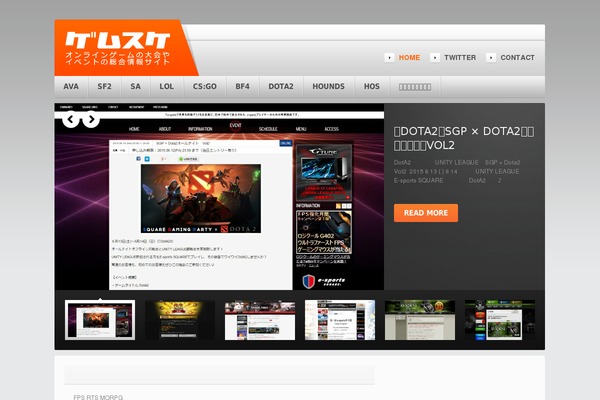Open the HOME navigation link

click(x=409, y=57)
